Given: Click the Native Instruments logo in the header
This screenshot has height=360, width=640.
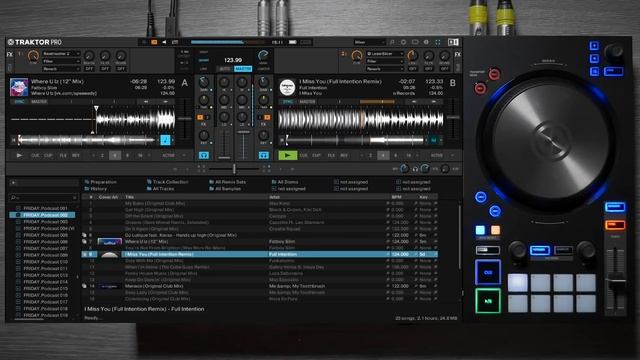Looking at the screenshot, I should (453, 42).
